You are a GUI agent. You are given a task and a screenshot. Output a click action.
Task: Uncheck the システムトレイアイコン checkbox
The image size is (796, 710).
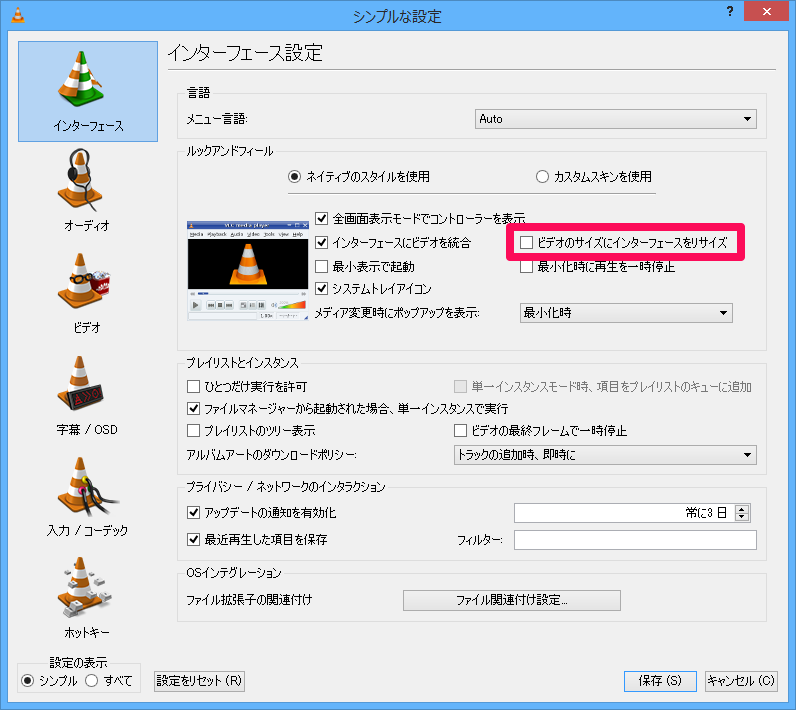coord(322,290)
